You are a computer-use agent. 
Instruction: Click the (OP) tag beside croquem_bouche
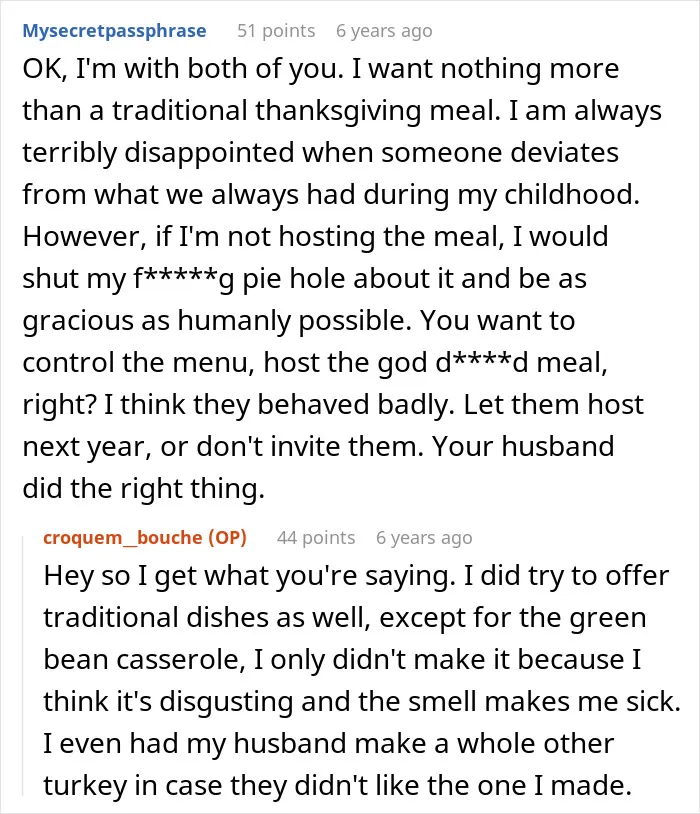click(227, 538)
